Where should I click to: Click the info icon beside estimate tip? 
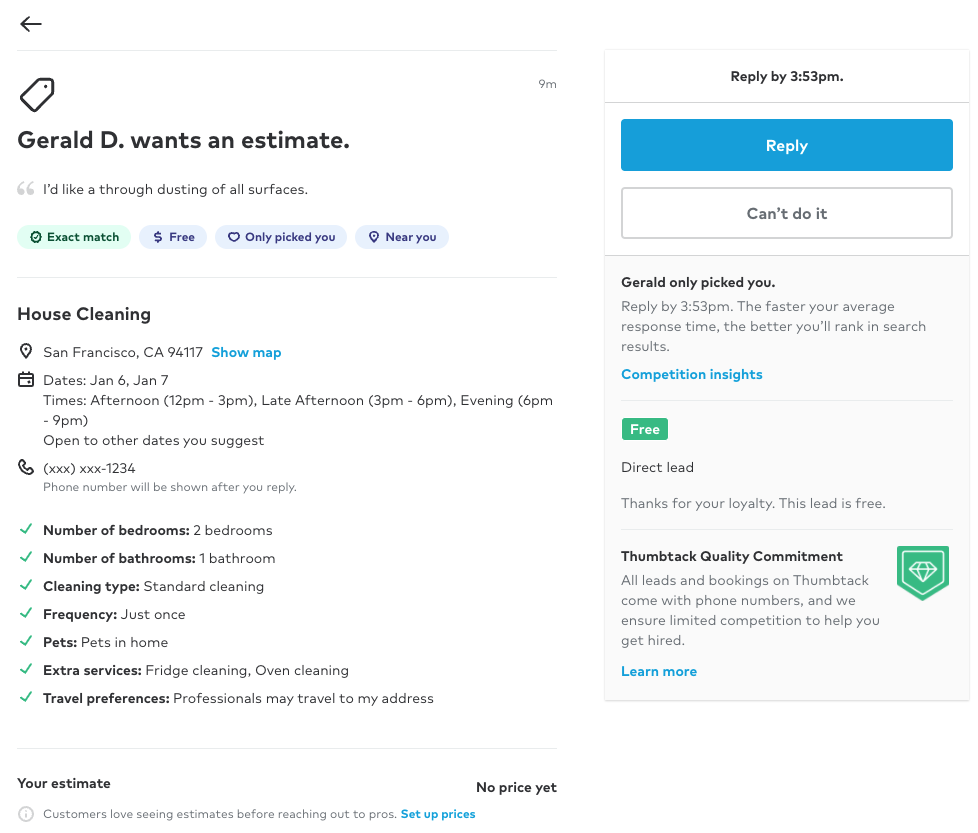pos(26,814)
